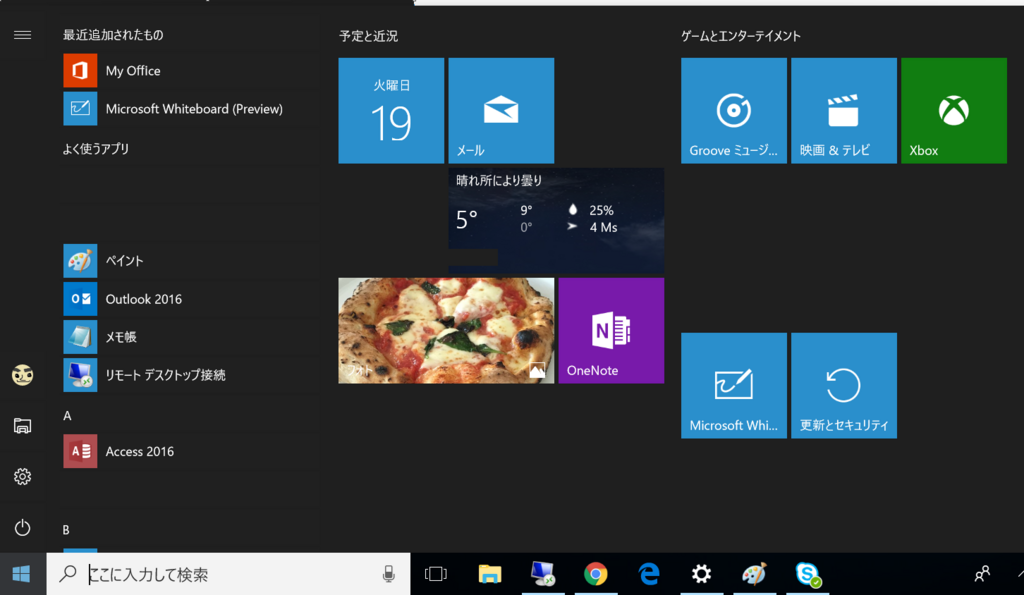Screen dimensions: 1024x595
Task: Open the Xbox tile
Action: [x=954, y=110]
